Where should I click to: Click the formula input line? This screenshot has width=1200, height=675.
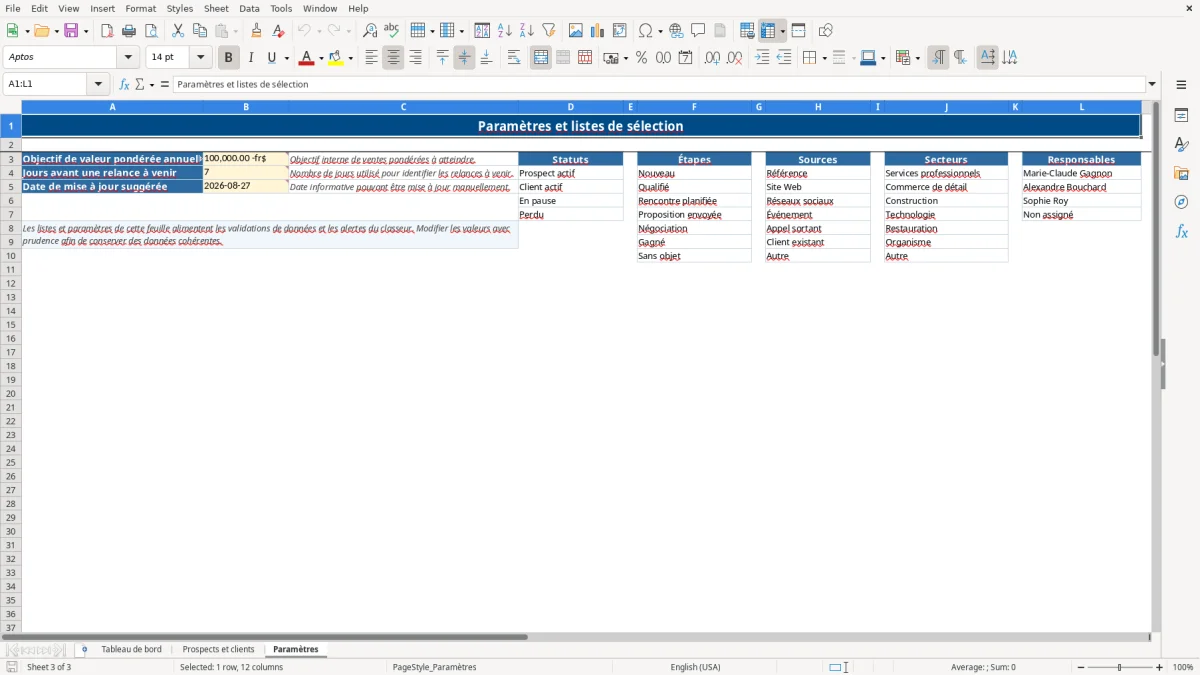658,84
